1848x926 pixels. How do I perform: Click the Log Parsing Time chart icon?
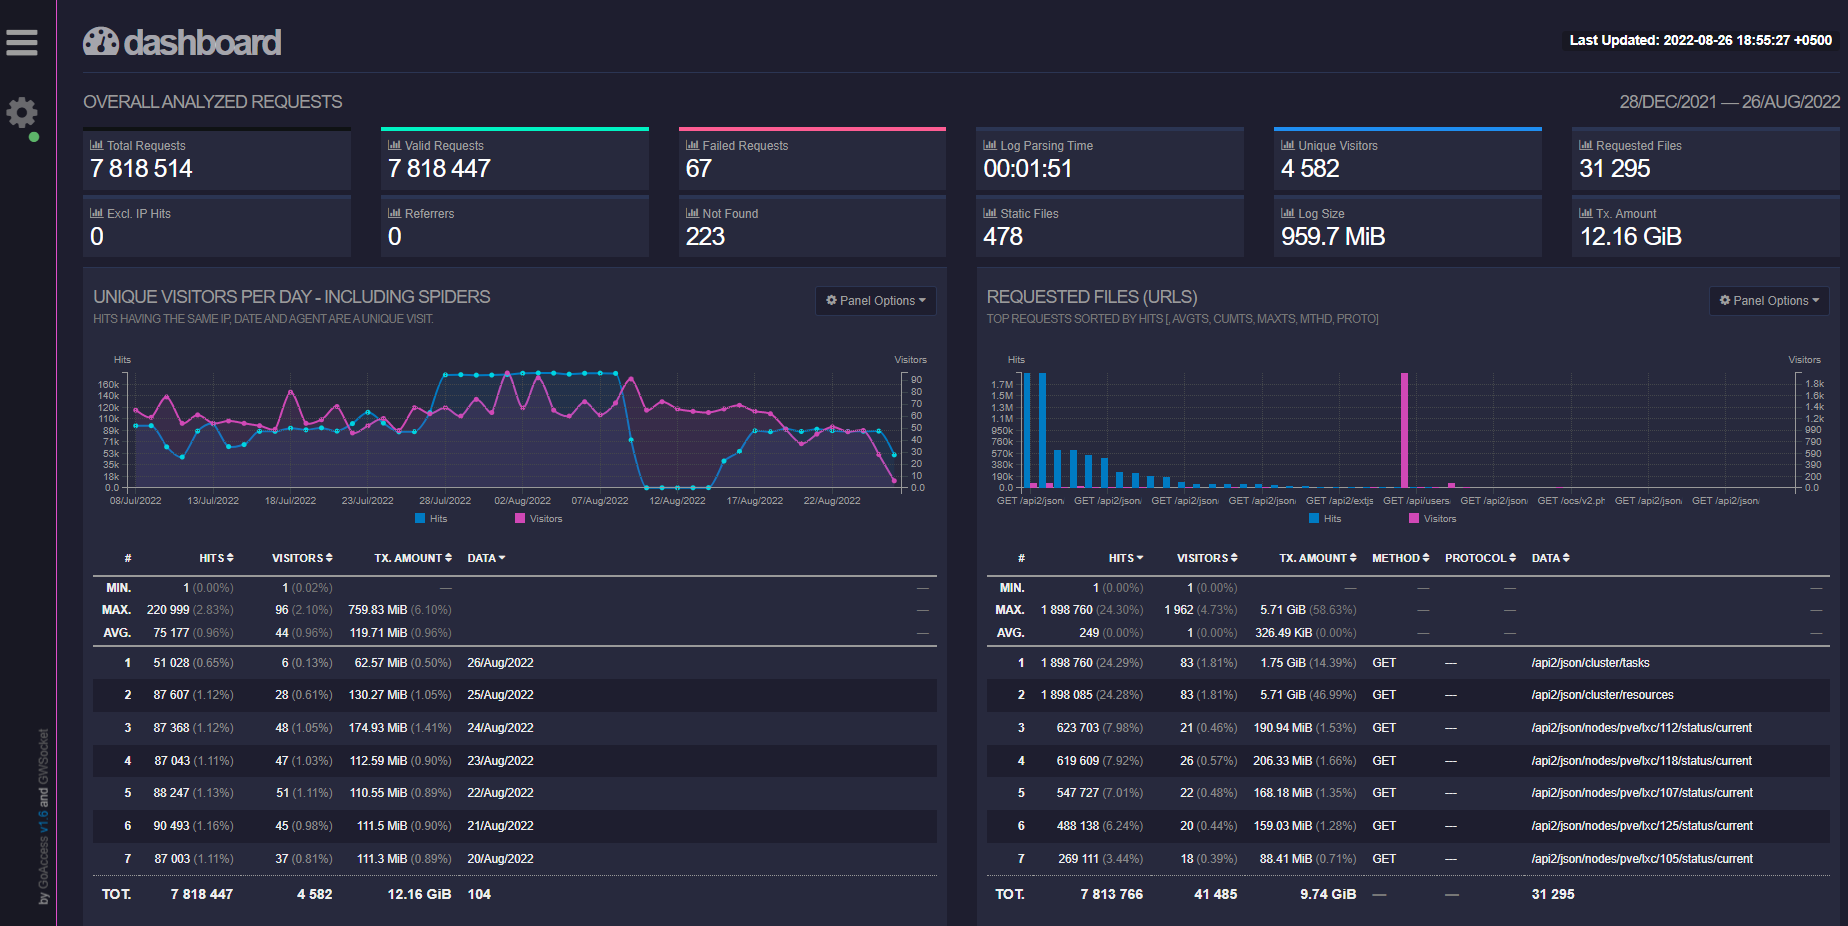tap(990, 145)
